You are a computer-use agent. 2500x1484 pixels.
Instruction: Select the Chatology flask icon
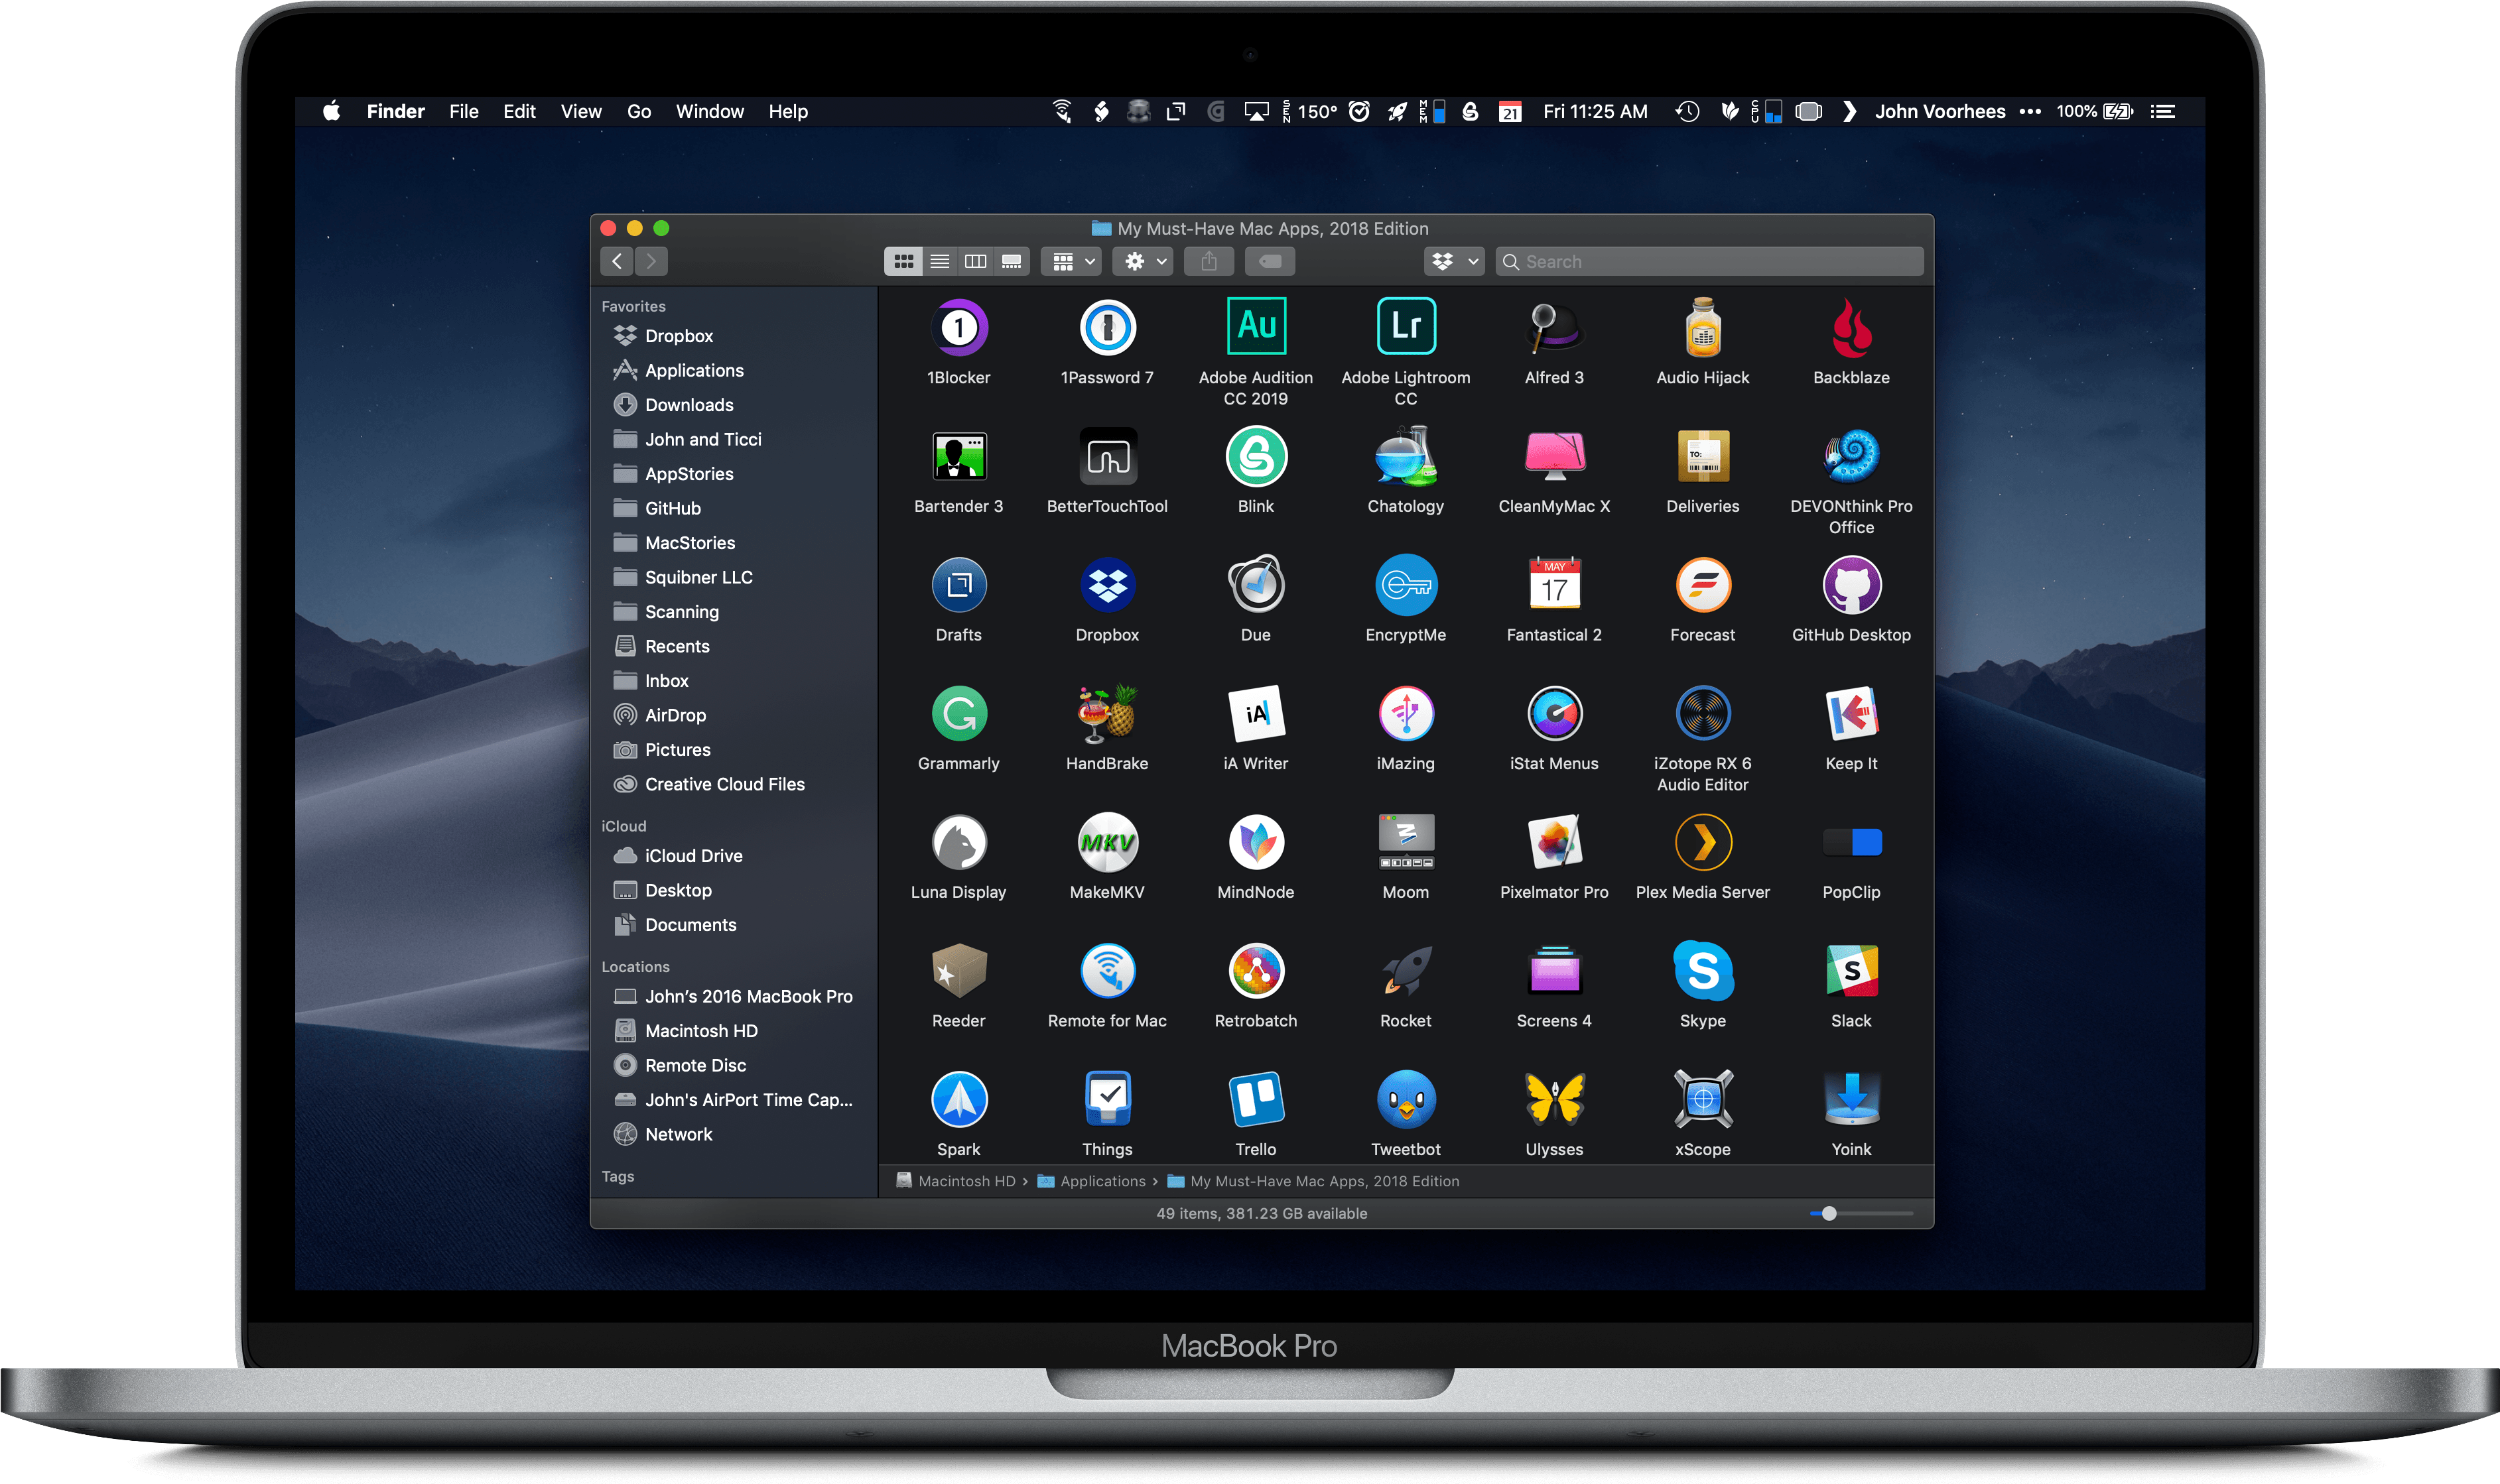click(x=1405, y=456)
